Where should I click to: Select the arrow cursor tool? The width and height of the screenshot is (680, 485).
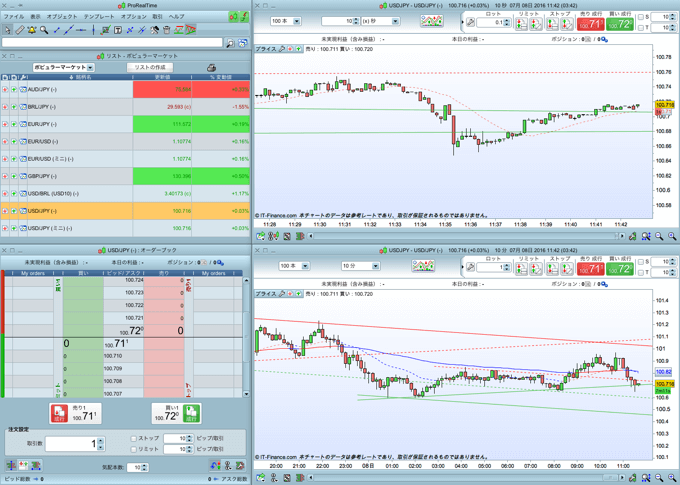click(x=7, y=30)
